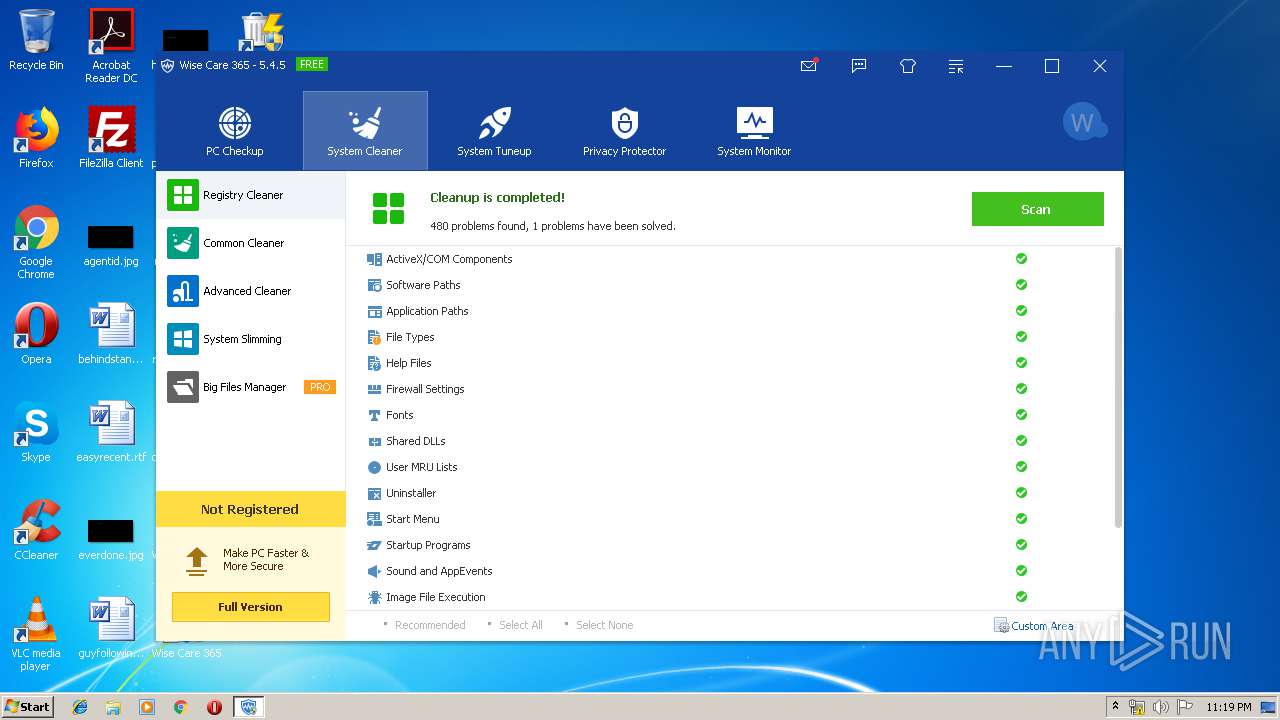This screenshot has height=720, width=1280.
Task: Click the Sound and AppEvents icon
Action: click(x=374, y=571)
